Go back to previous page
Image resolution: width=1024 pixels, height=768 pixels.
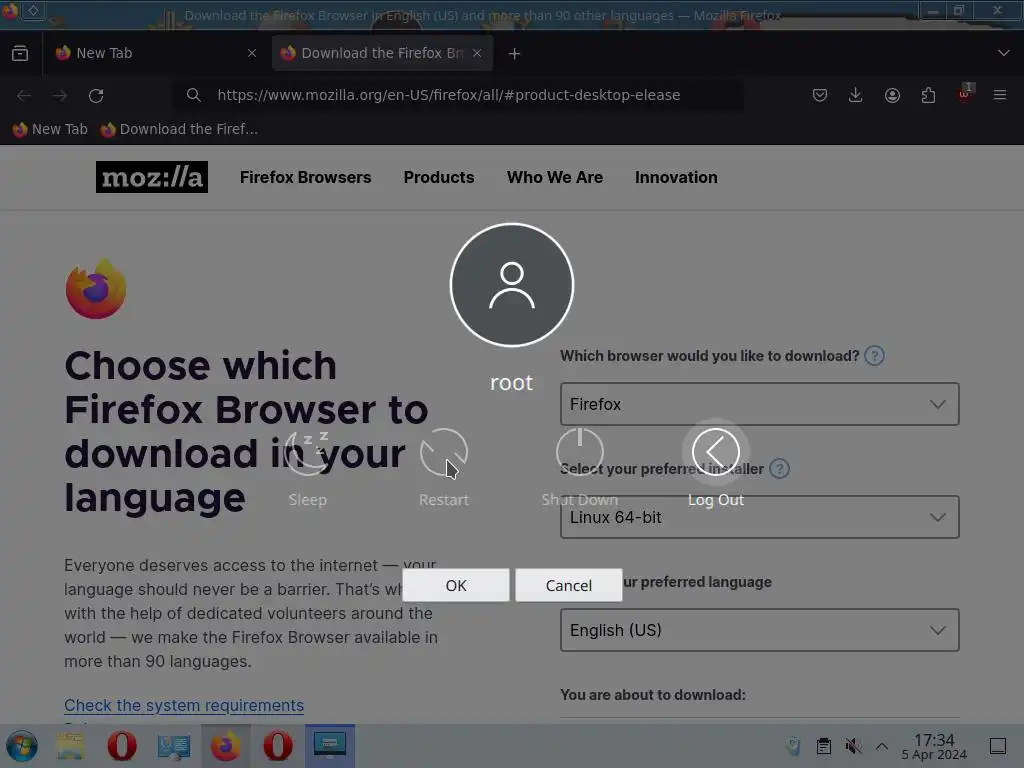pyautogui.click(x=24, y=95)
